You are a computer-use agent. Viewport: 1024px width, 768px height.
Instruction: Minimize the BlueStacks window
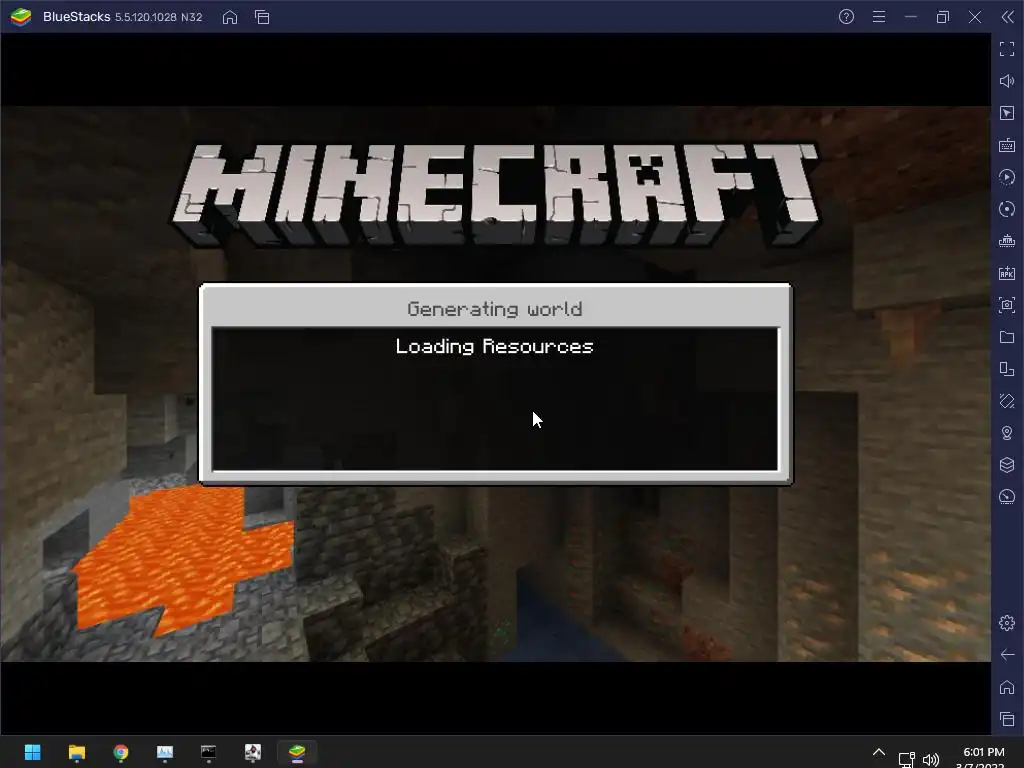910,17
